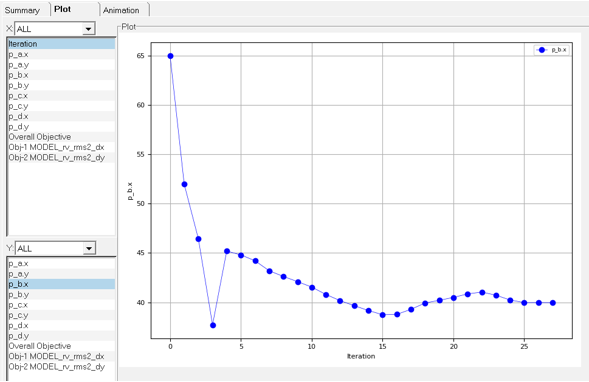The width and height of the screenshot is (589, 382).
Task: Select p_b.y in the X list
Action: coord(61,85)
